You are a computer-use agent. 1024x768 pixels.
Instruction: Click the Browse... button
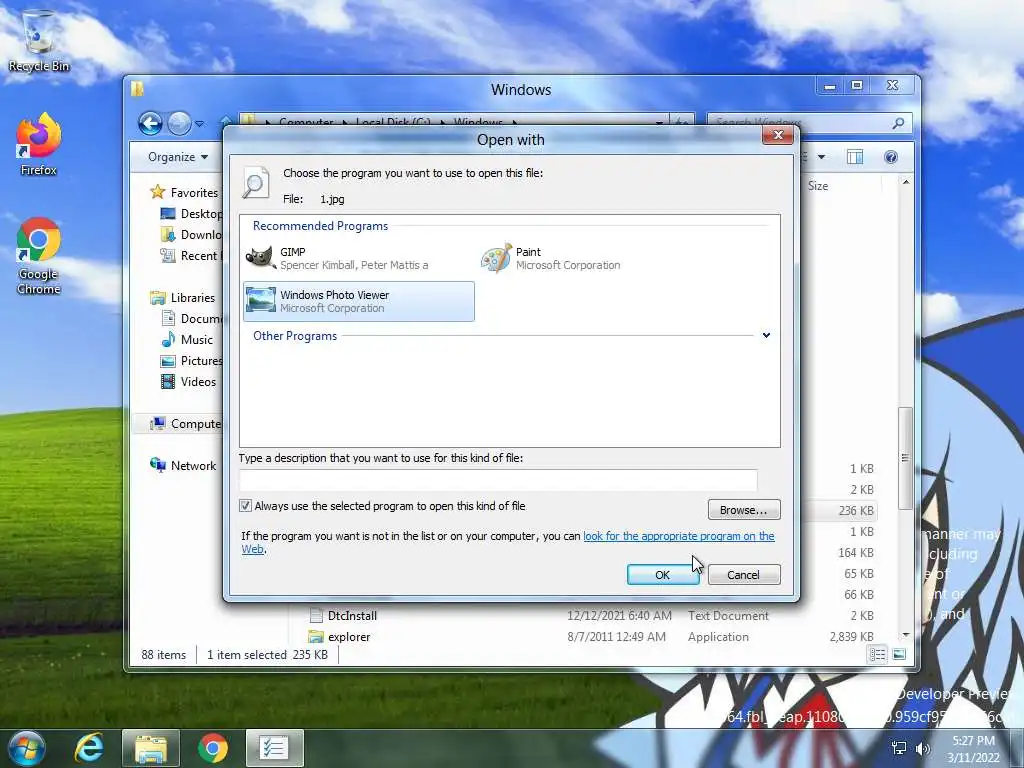[744, 509]
